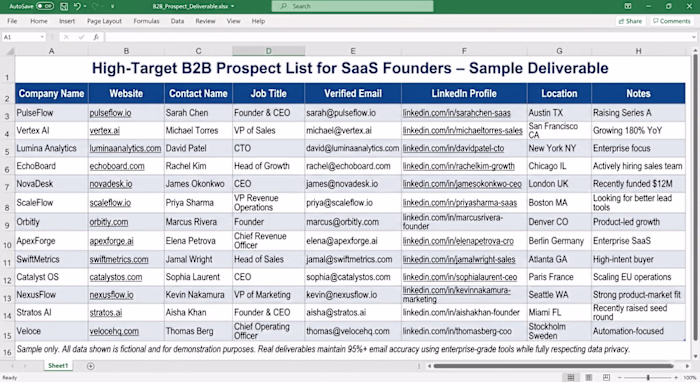Expand the formula bar chevron

point(694,37)
